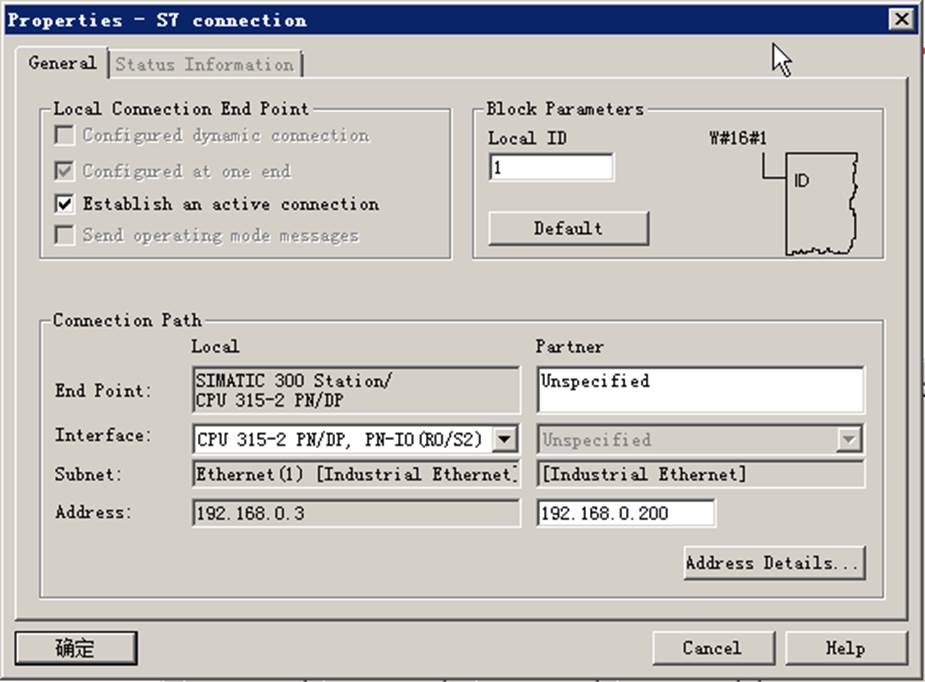Switch to Status Information tab
This screenshot has width=925, height=682.
pyautogui.click(x=205, y=64)
